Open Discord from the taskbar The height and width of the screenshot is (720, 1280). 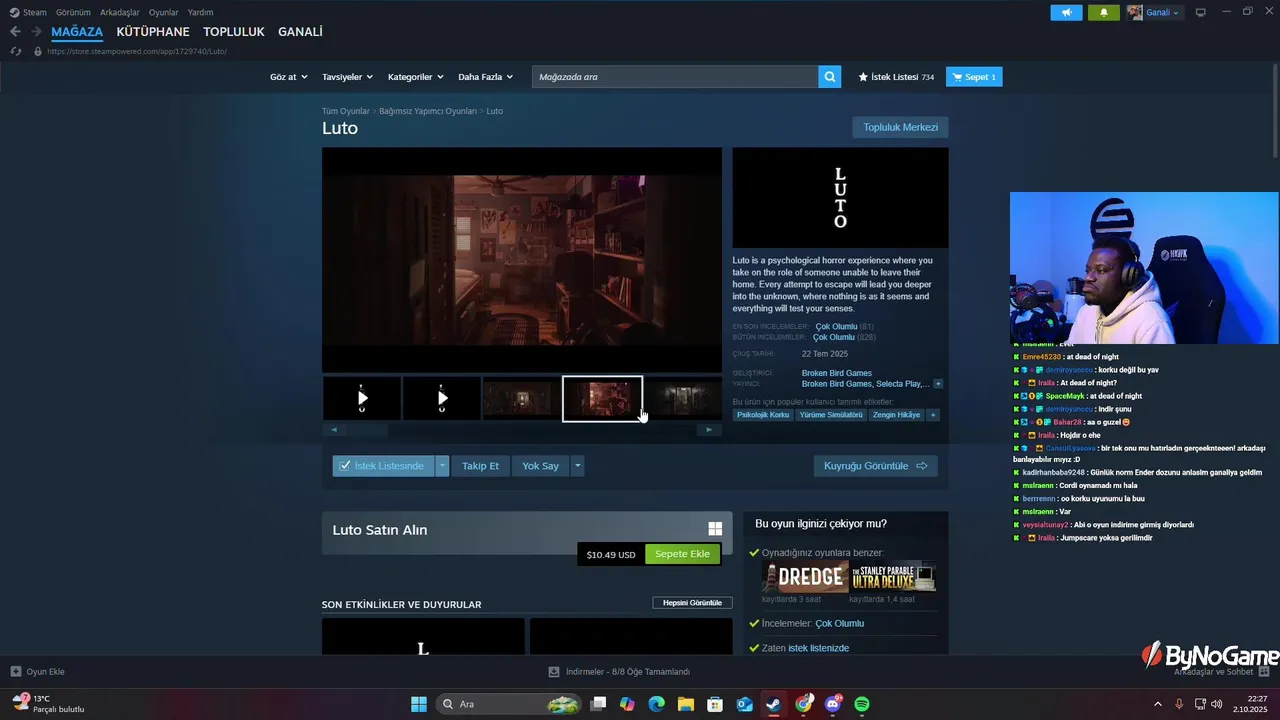[833, 704]
